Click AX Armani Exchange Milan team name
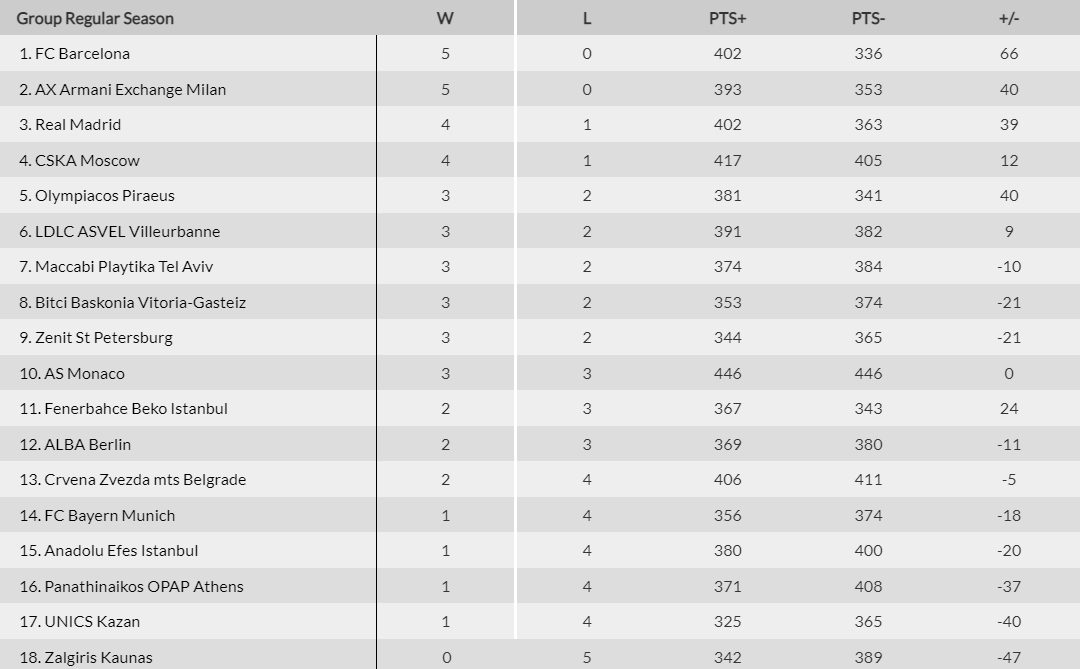The width and height of the screenshot is (1083, 669). coord(130,90)
